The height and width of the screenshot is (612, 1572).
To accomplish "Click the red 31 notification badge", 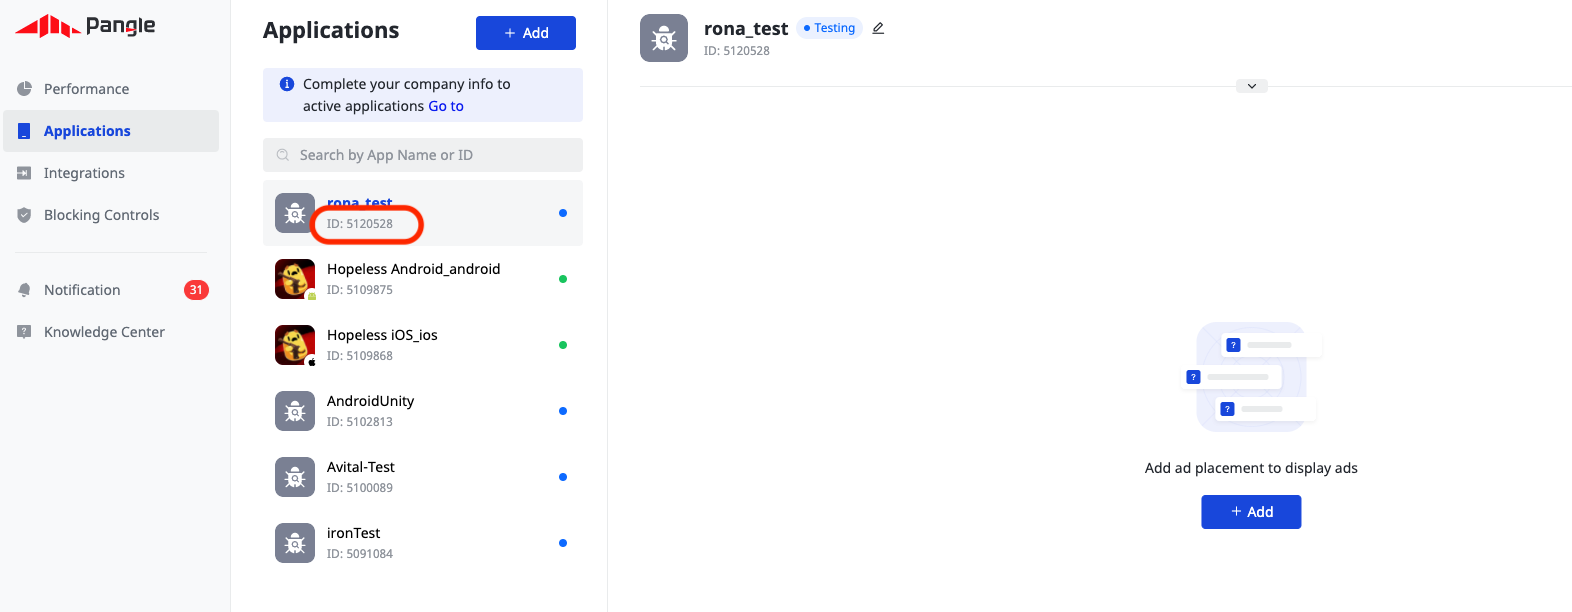I will [196, 290].
